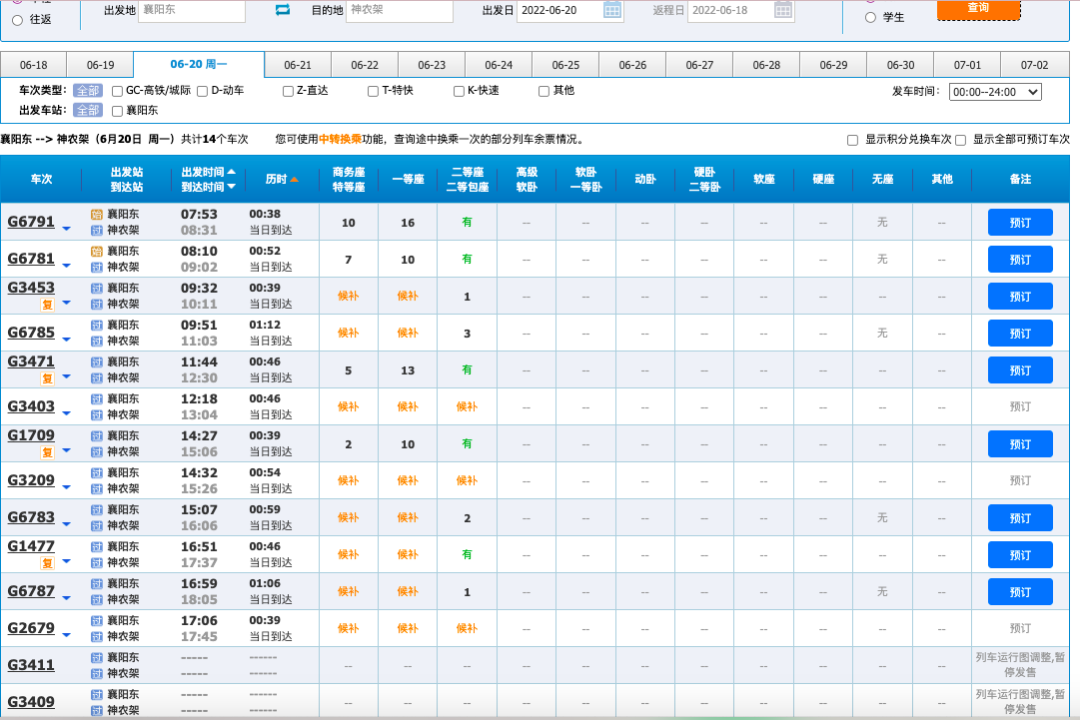
Task: Click the 过 icon beside 神农架 in G6787 row
Action: 96,599
